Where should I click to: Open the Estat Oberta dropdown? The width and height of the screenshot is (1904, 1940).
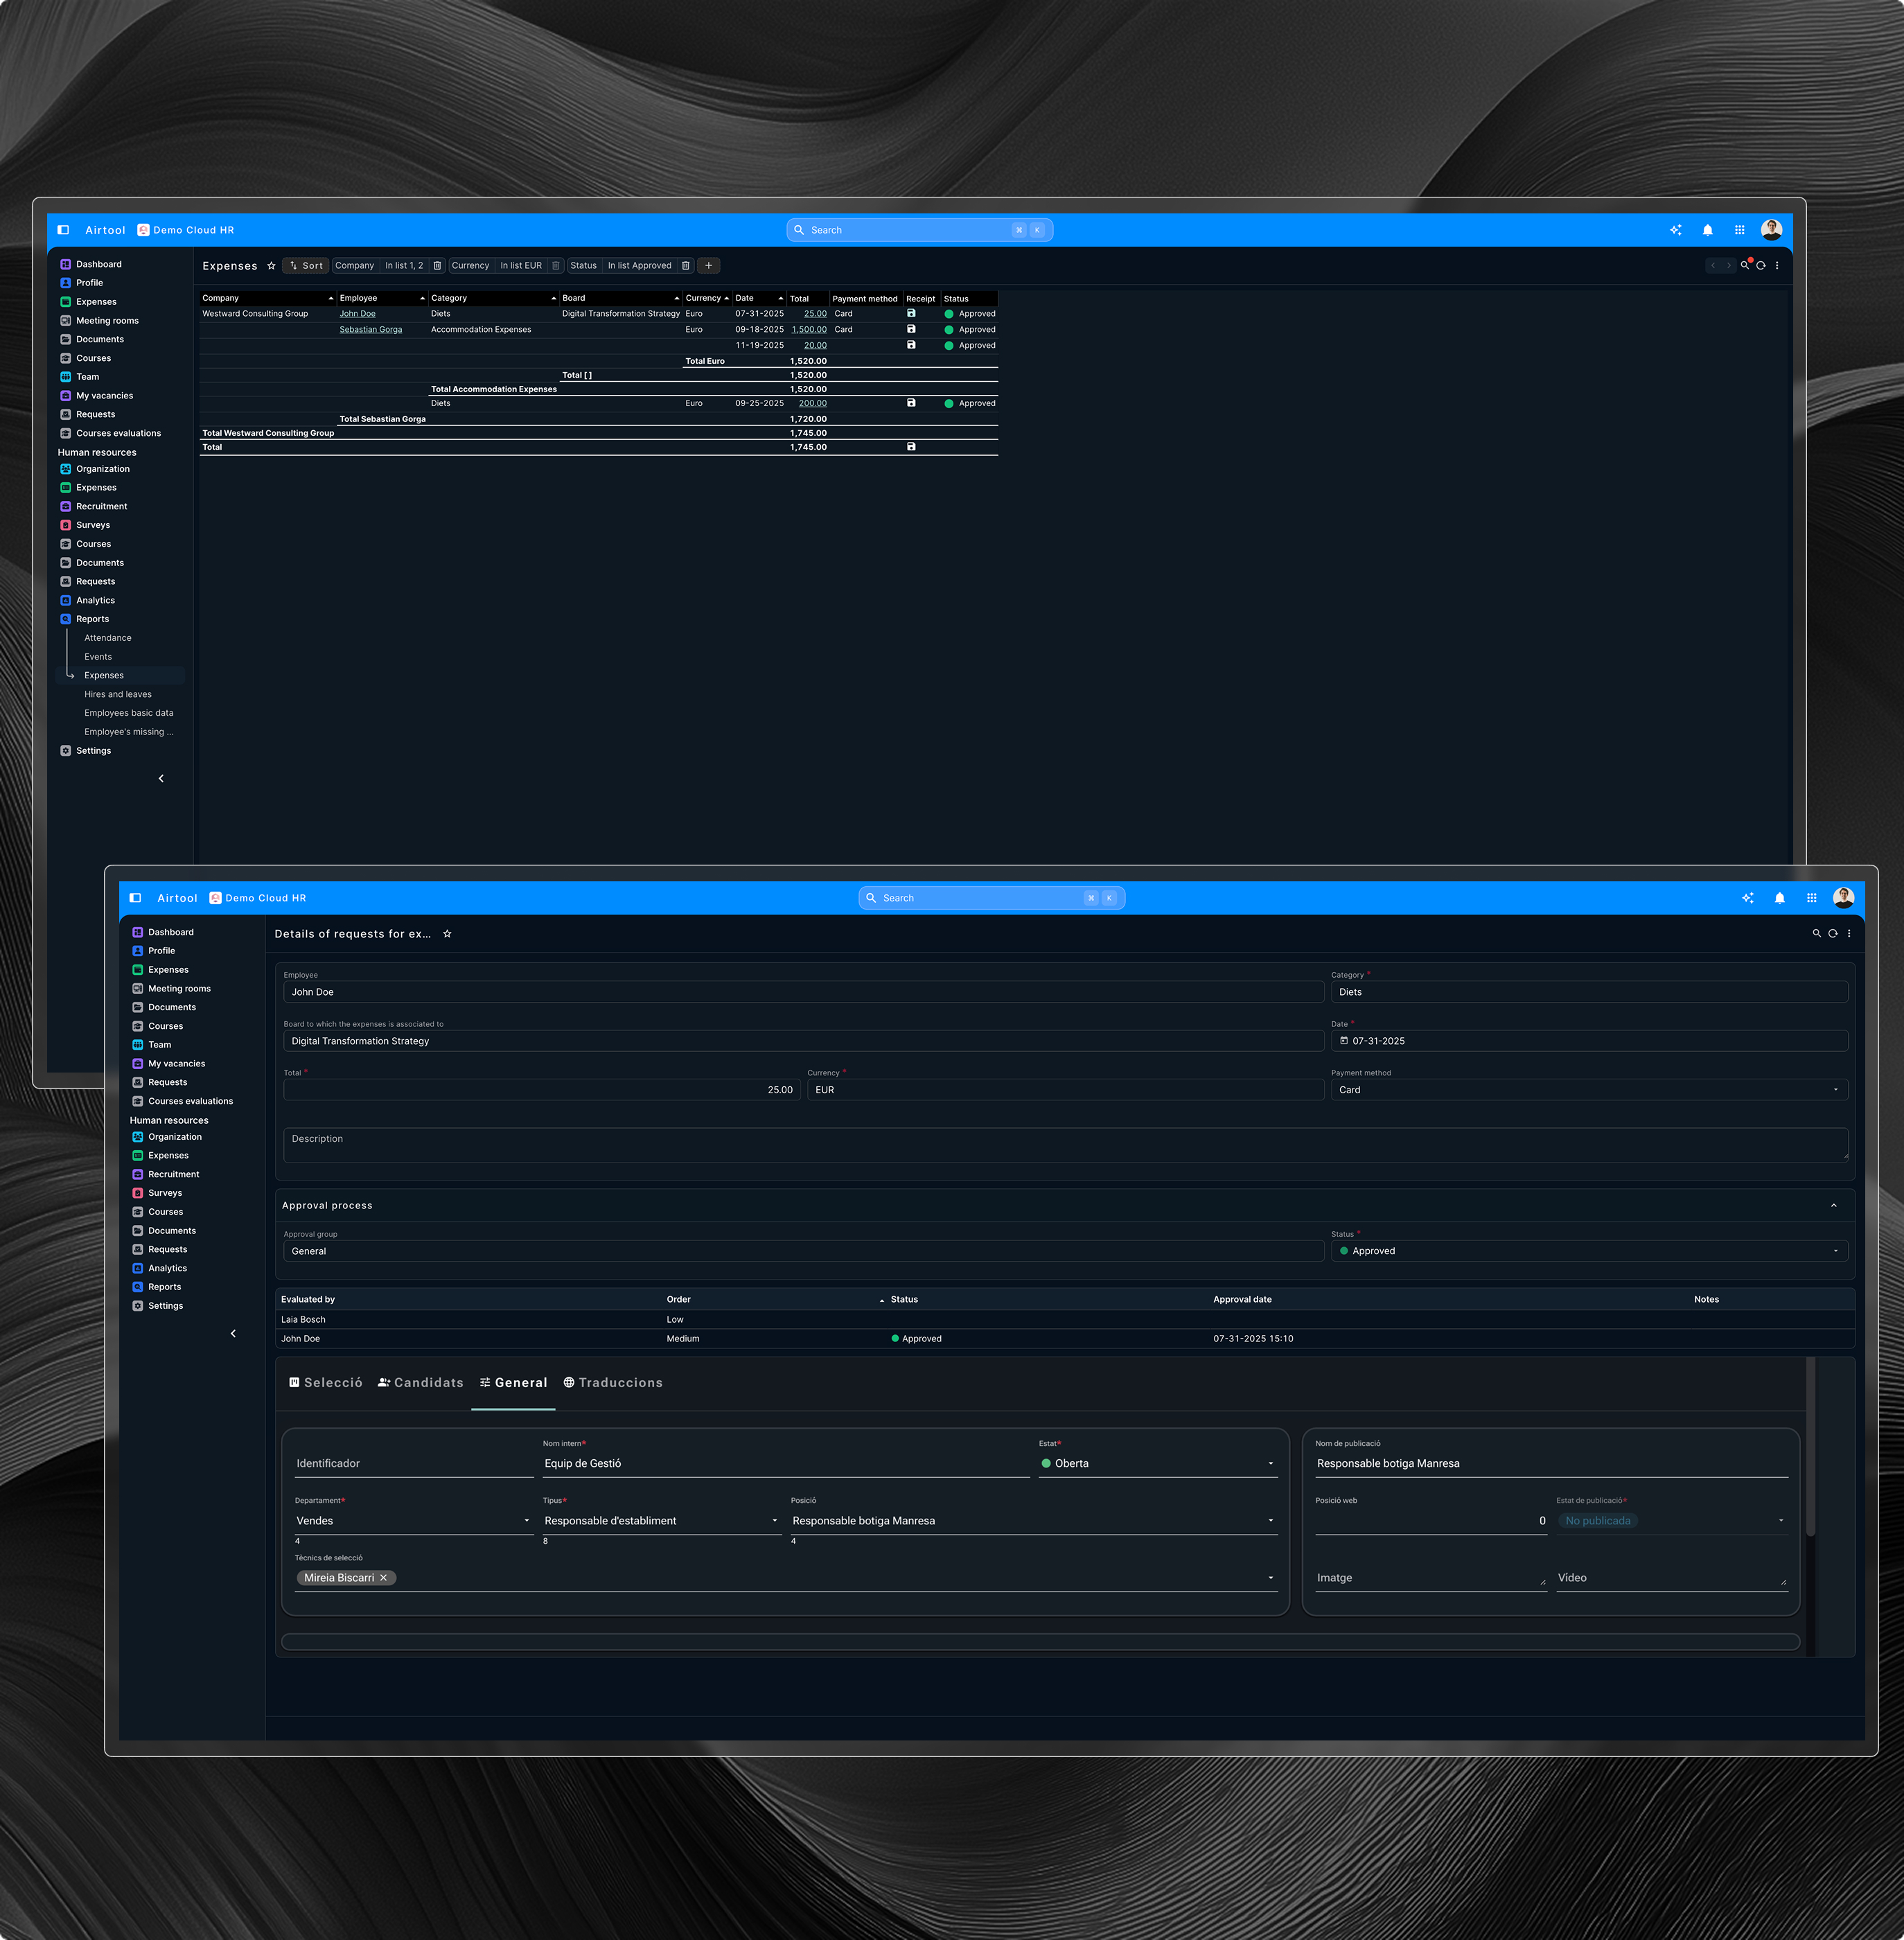point(1157,1463)
